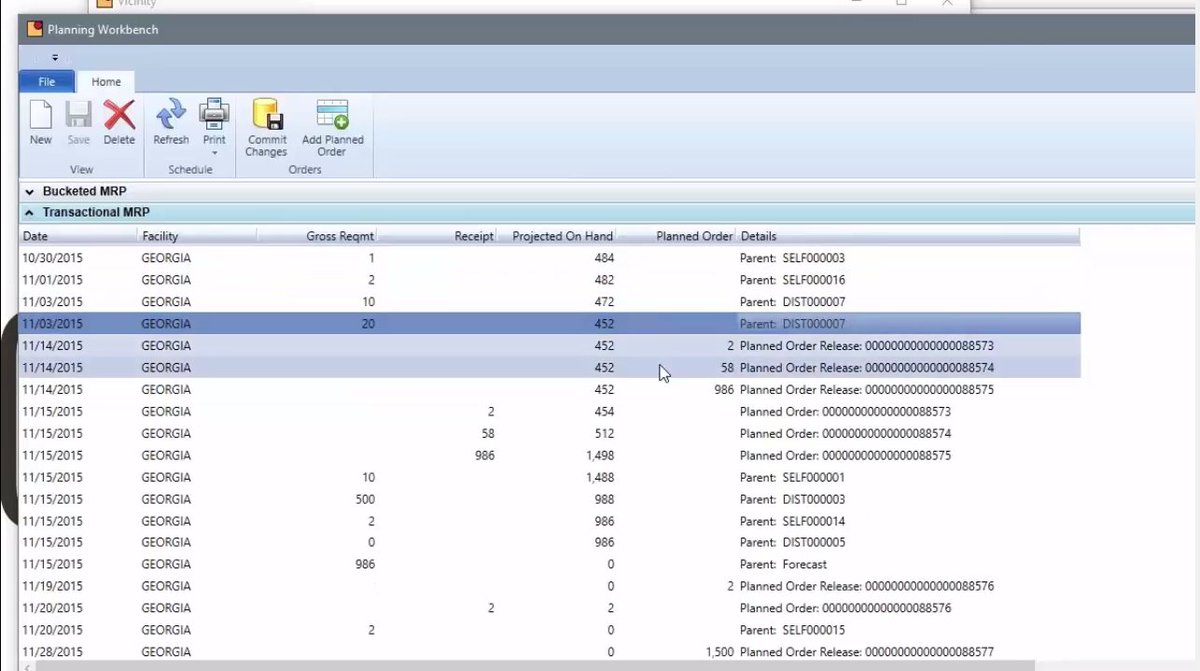Select the row with Parent: SELF000015

tap(550, 630)
